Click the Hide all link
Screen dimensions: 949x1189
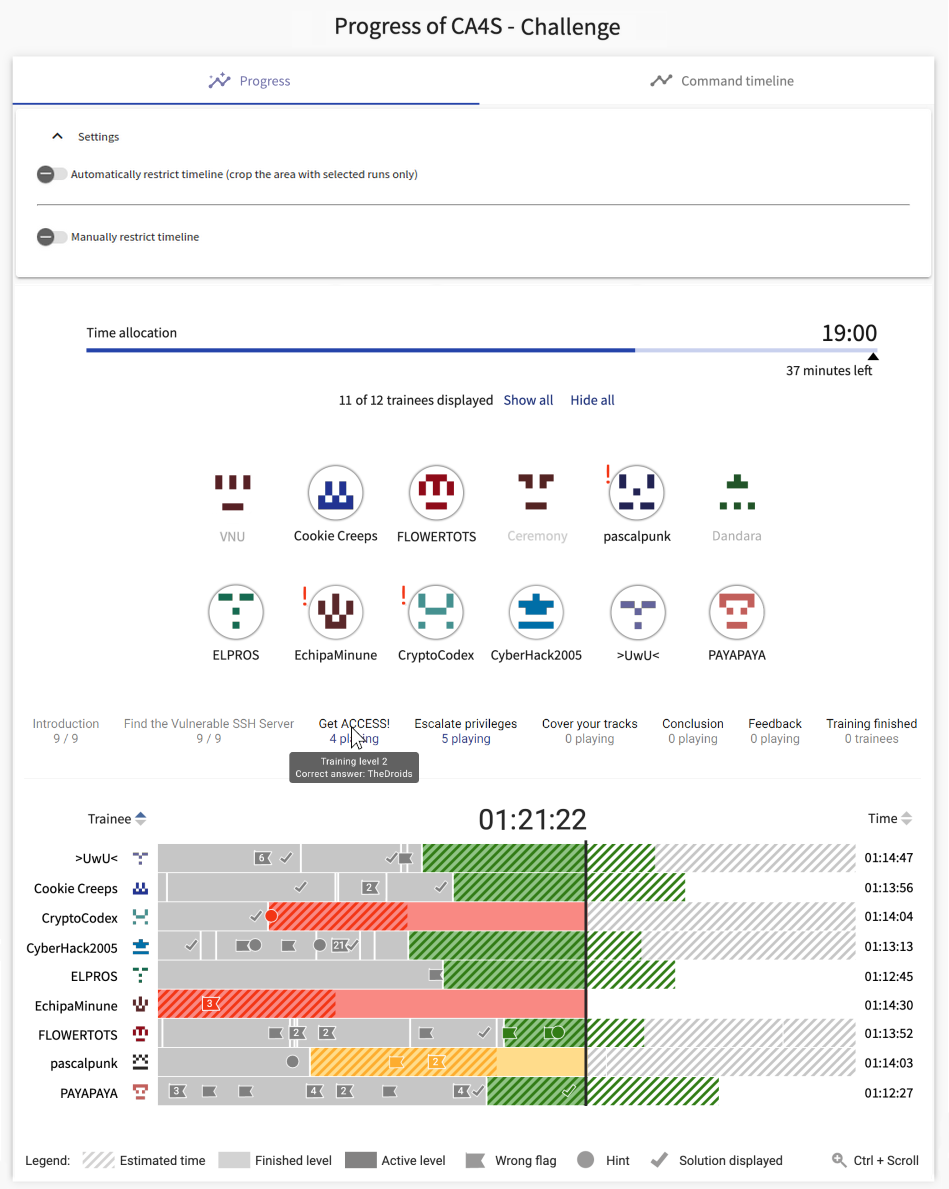click(x=592, y=400)
